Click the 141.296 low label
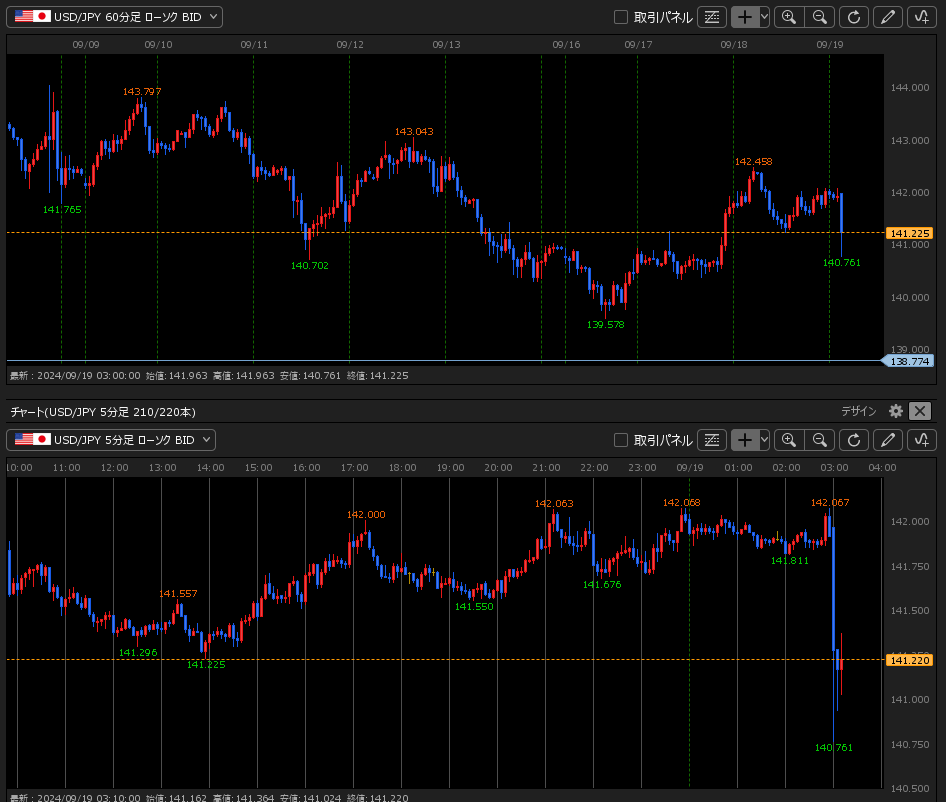 coord(138,652)
